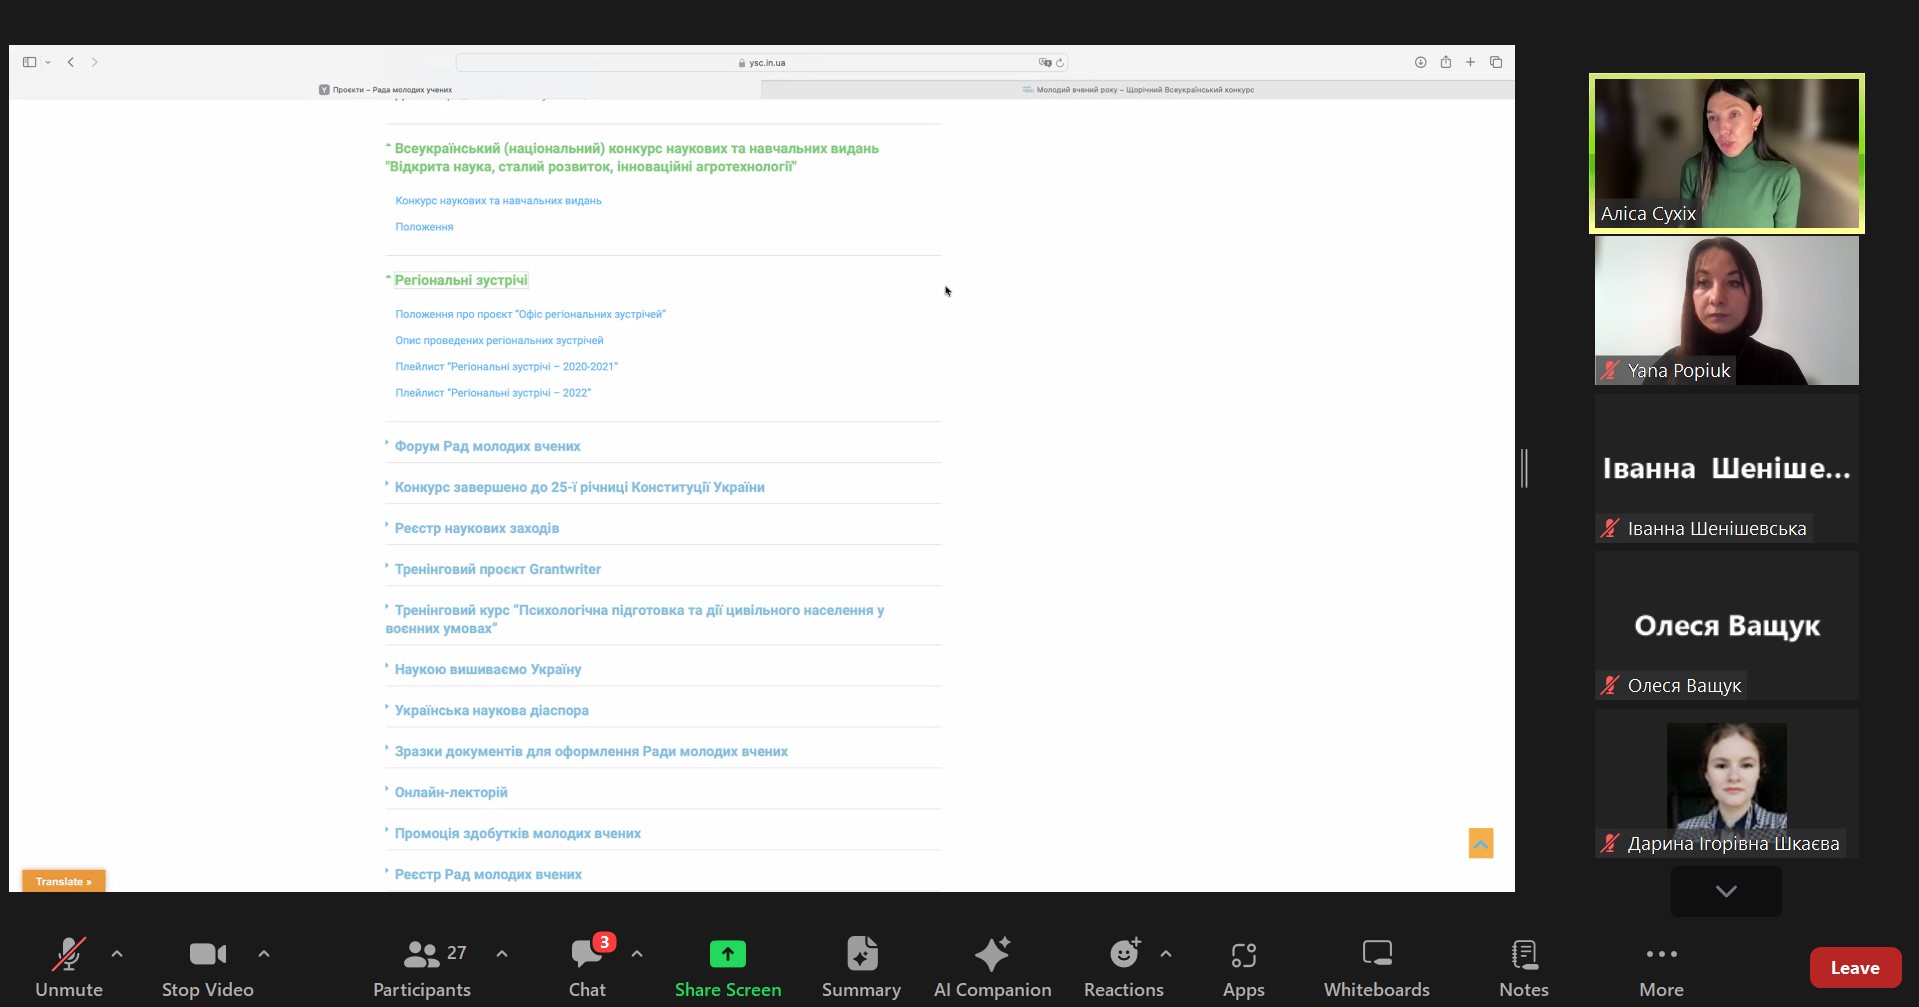Expand Онлайн-лекторій
This screenshot has height=1007, width=1919.
[x=451, y=792]
